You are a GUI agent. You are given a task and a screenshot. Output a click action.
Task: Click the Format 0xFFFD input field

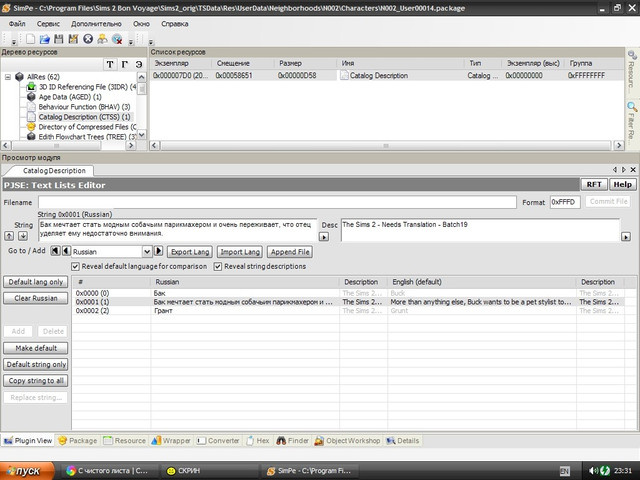[565, 202]
